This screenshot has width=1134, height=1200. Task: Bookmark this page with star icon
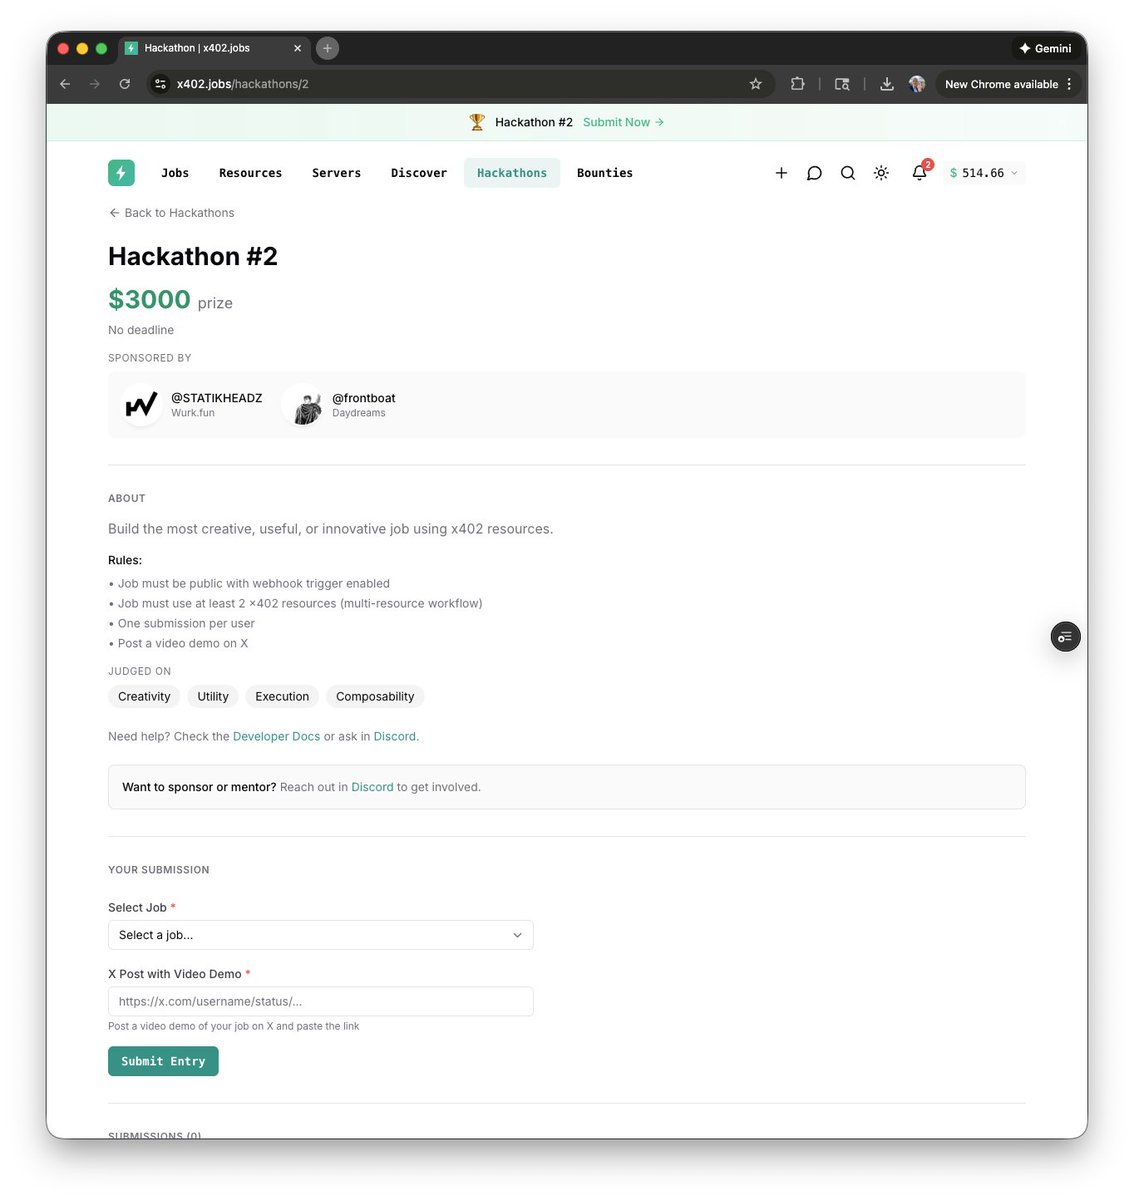756,84
